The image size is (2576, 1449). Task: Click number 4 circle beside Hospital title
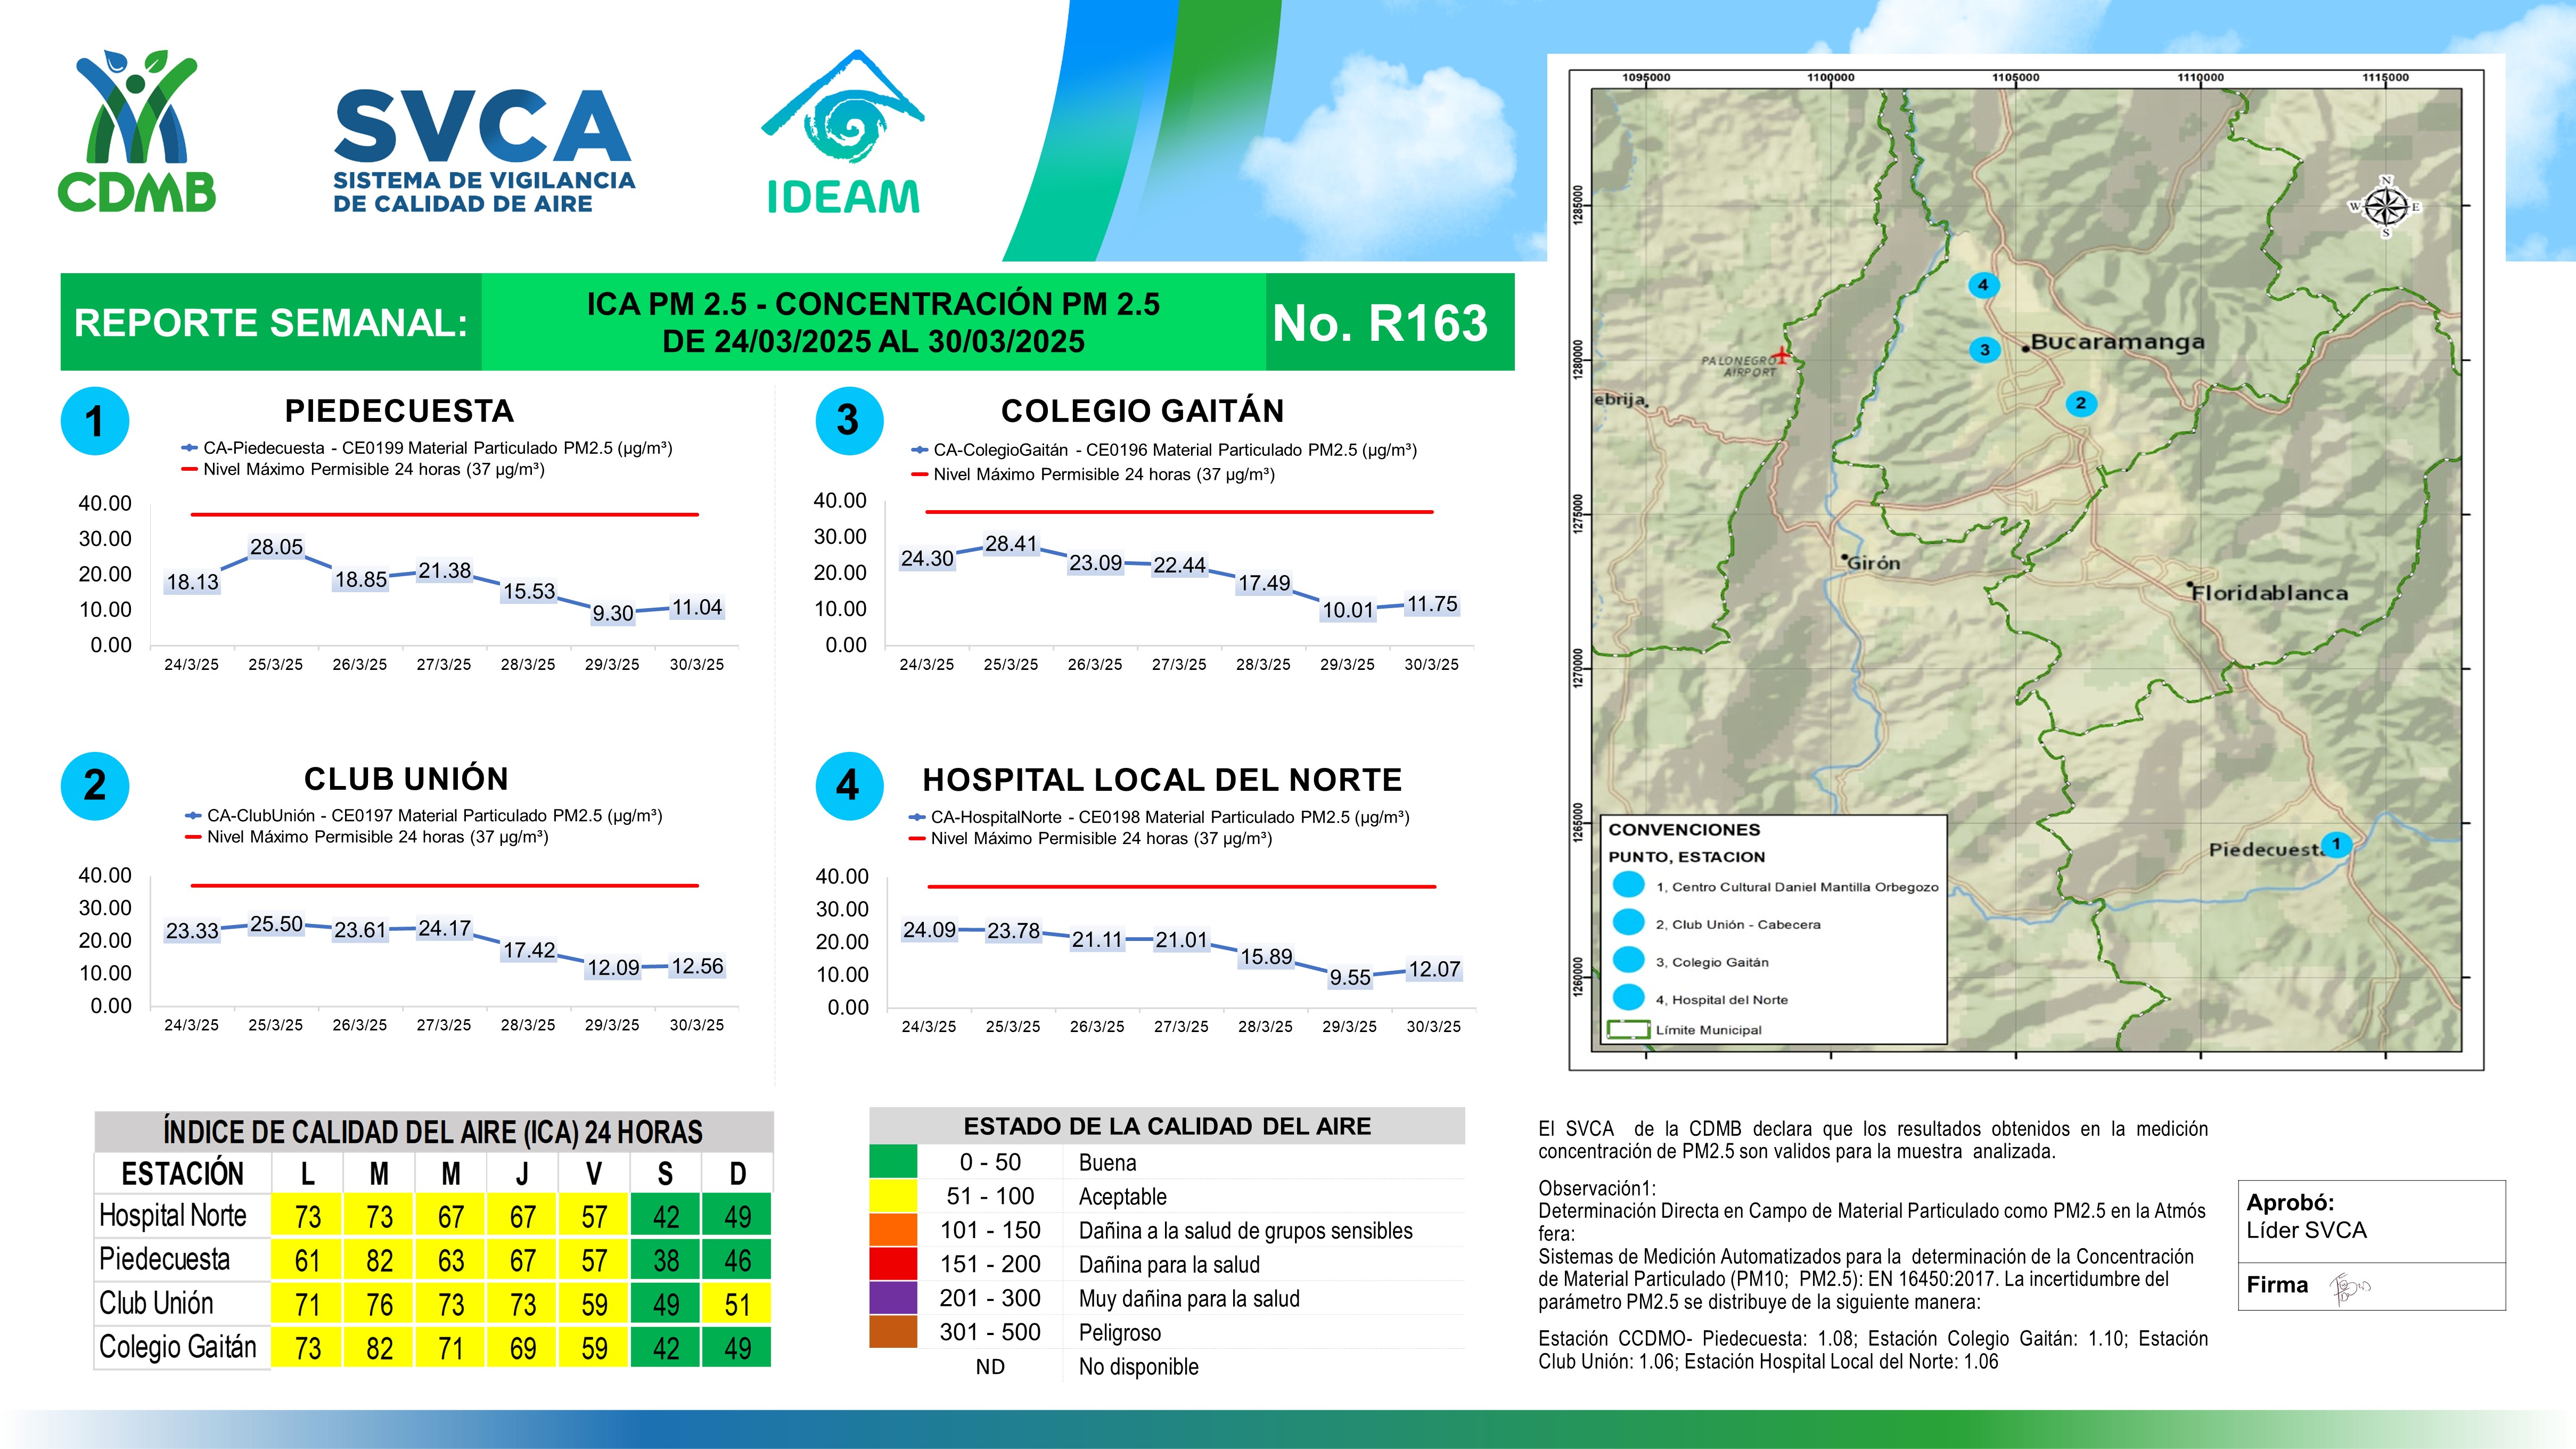(849, 786)
